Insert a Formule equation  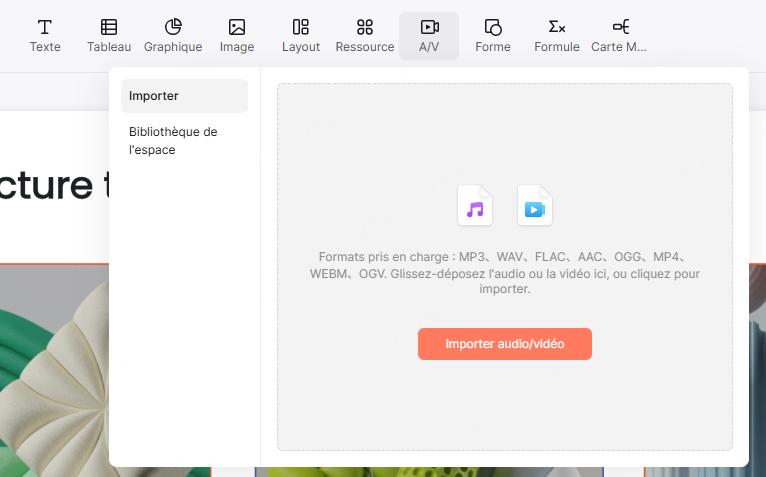point(557,35)
